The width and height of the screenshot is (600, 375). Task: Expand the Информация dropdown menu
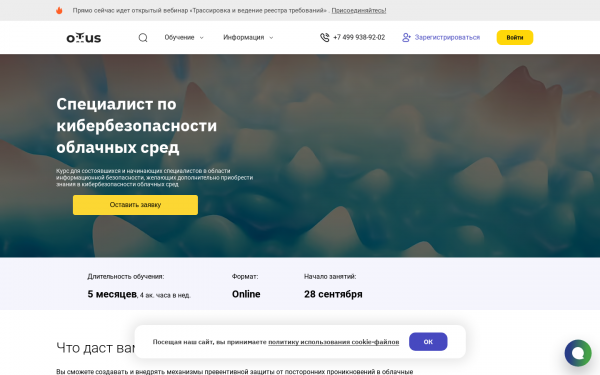pyautogui.click(x=248, y=38)
